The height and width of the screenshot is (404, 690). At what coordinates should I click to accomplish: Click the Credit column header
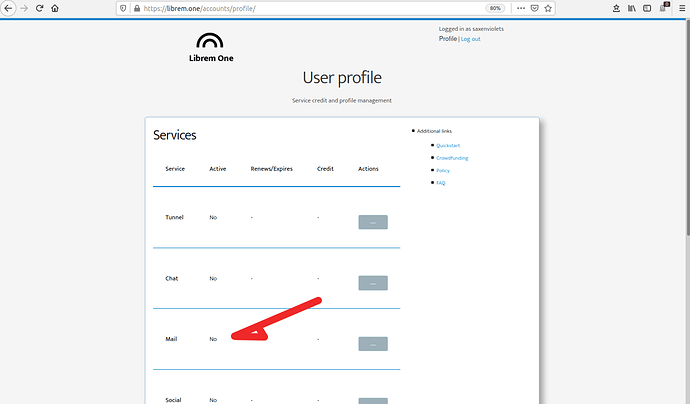coord(325,169)
